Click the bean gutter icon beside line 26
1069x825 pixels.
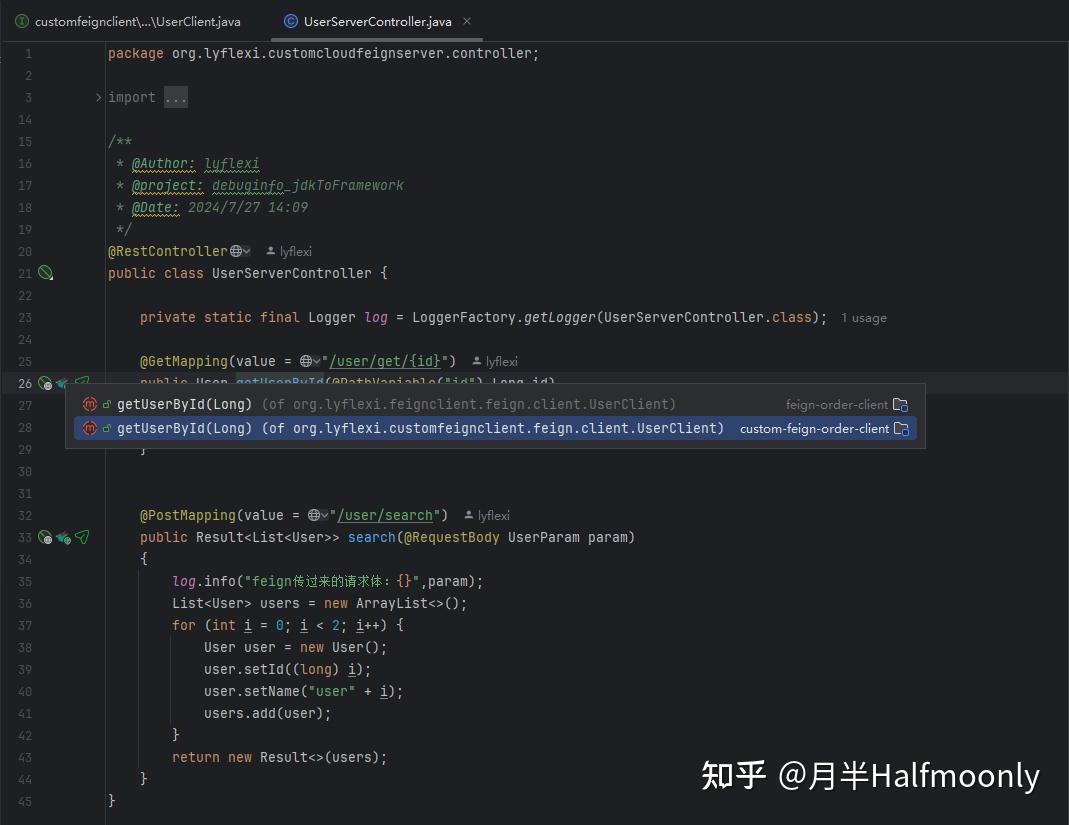(44, 383)
